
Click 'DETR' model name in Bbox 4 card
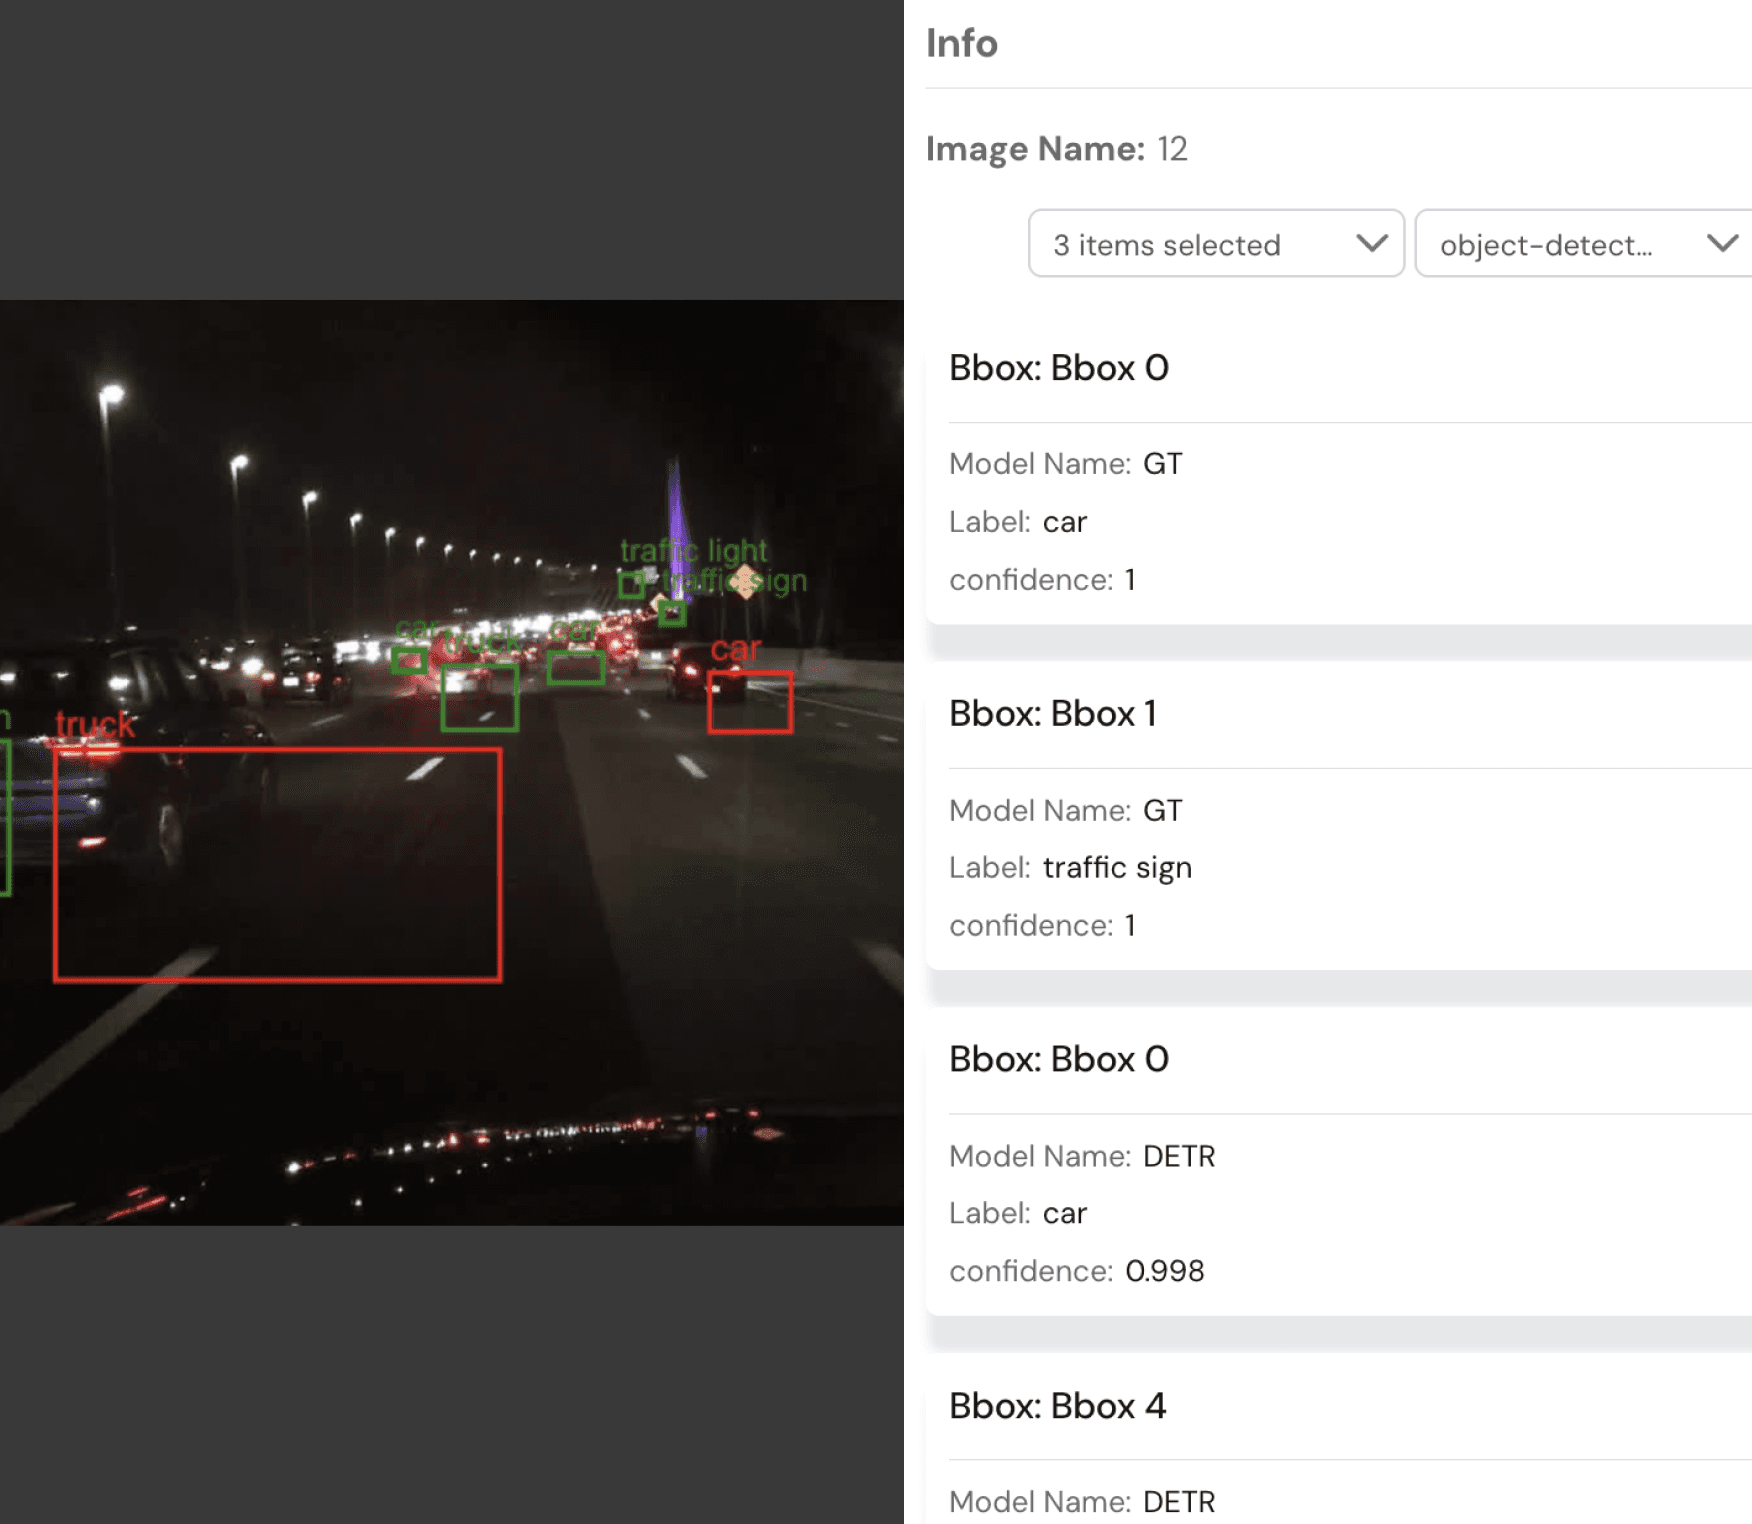click(1179, 1502)
